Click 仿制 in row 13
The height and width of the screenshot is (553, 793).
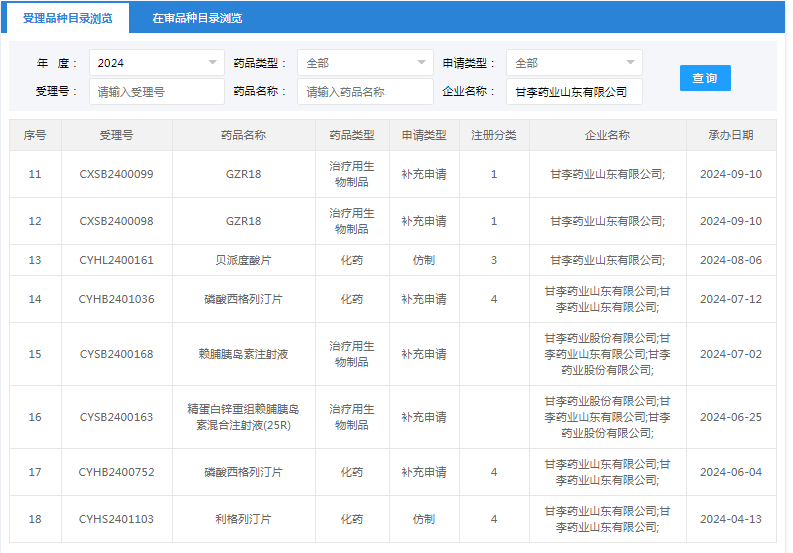click(x=424, y=260)
